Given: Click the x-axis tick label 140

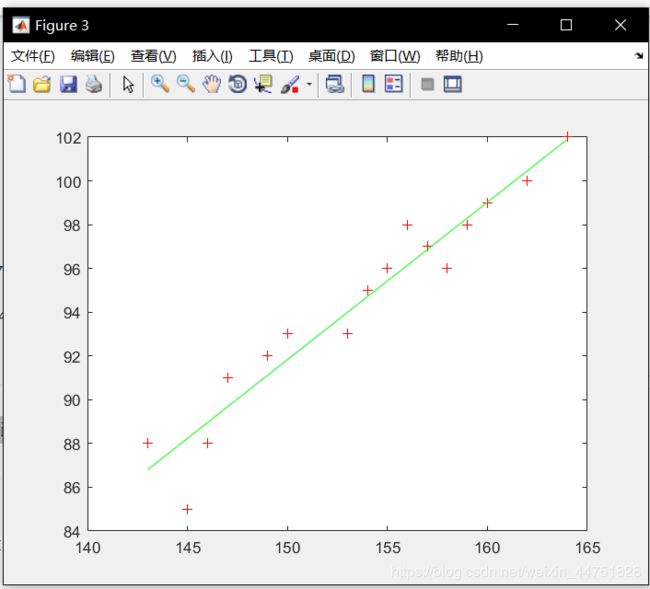Looking at the screenshot, I should point(88,548).
